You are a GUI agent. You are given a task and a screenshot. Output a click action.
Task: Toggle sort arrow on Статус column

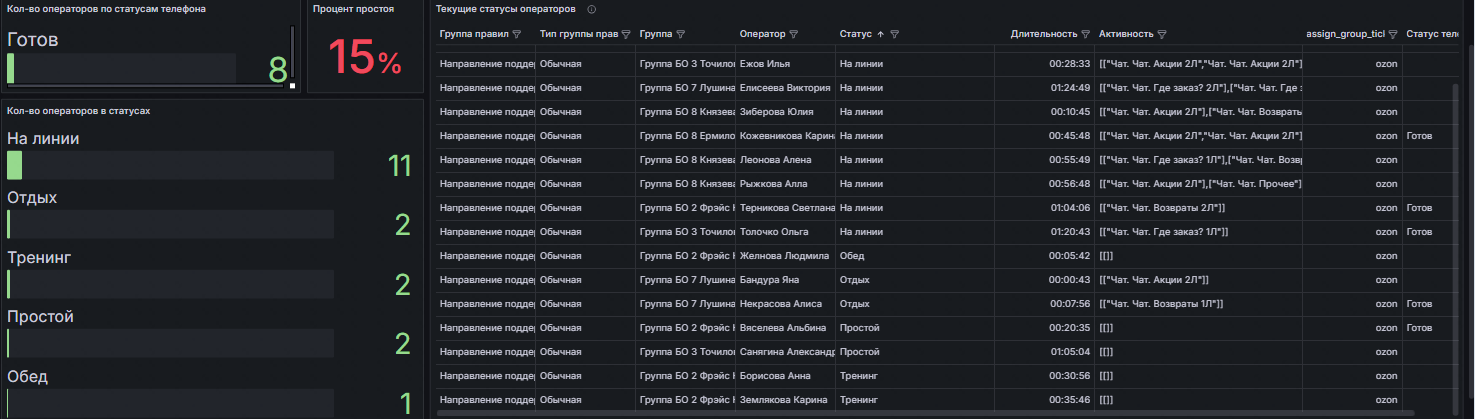[x=880, y=34]
